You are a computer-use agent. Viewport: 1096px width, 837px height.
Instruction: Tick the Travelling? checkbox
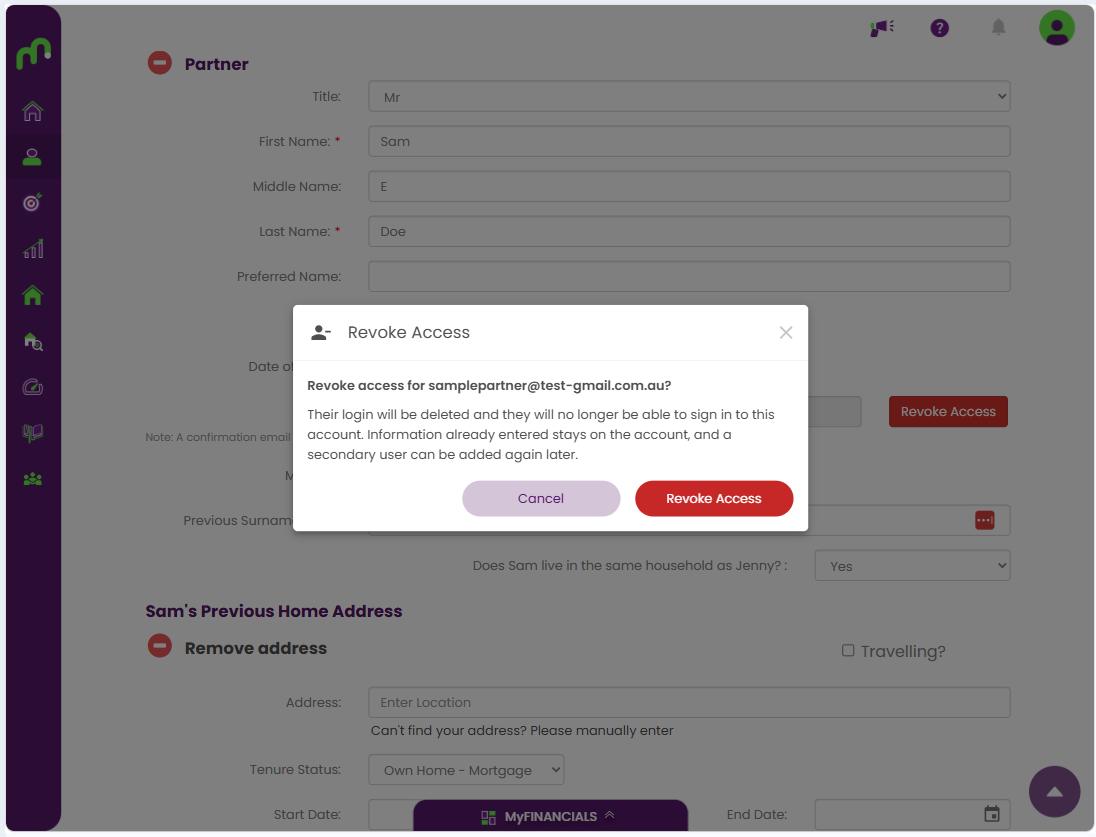click(848, 650)
